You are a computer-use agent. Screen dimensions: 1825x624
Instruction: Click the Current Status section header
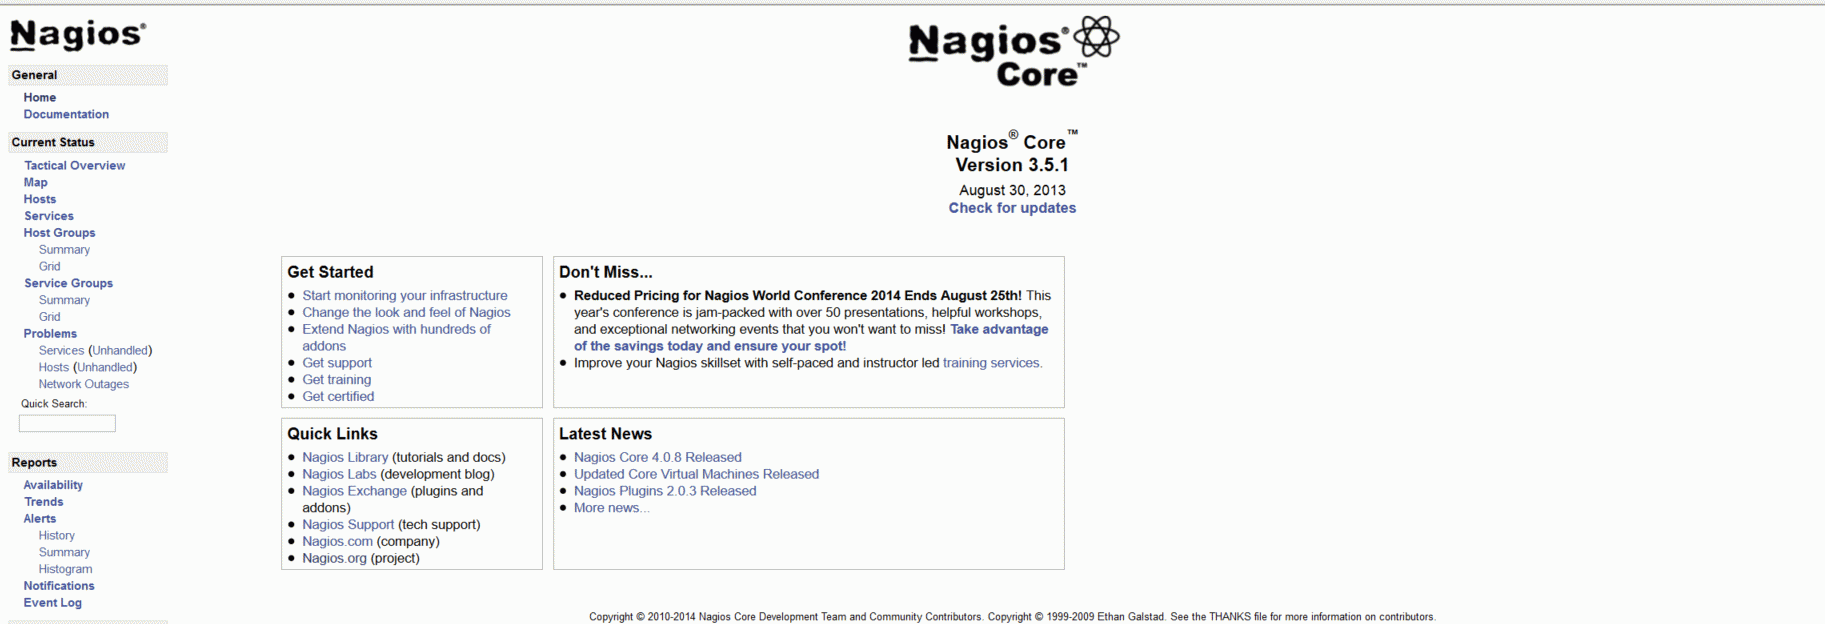click(88, 142)
